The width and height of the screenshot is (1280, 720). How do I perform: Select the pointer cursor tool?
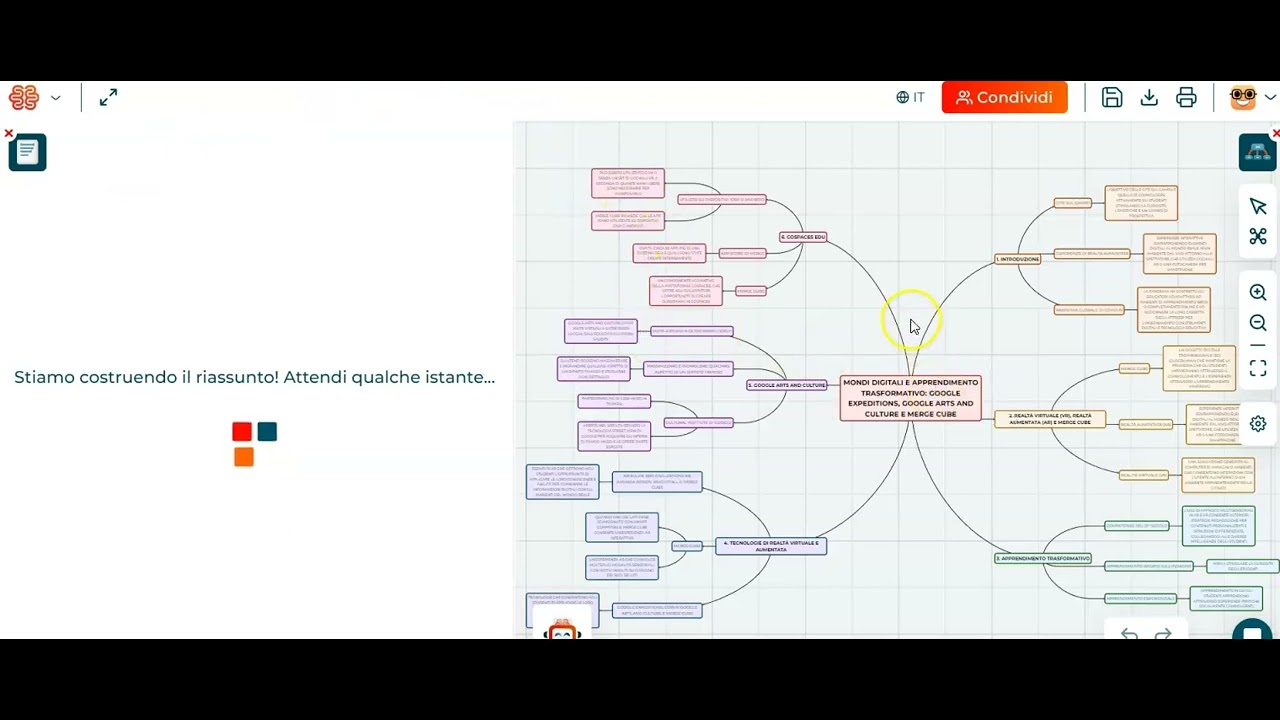pos(1258,206)
